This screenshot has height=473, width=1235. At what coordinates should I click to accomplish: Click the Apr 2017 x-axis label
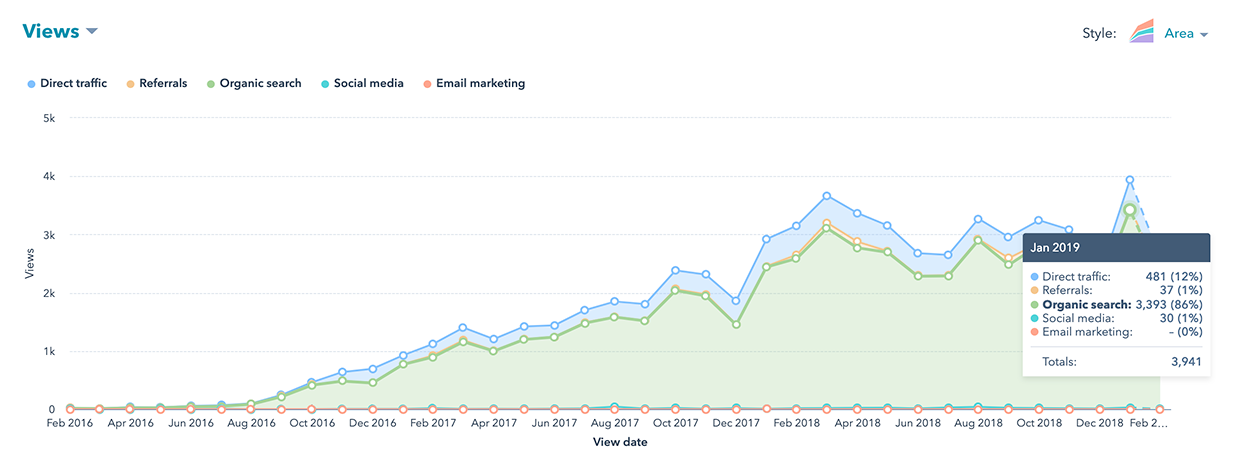pos(494,424)
